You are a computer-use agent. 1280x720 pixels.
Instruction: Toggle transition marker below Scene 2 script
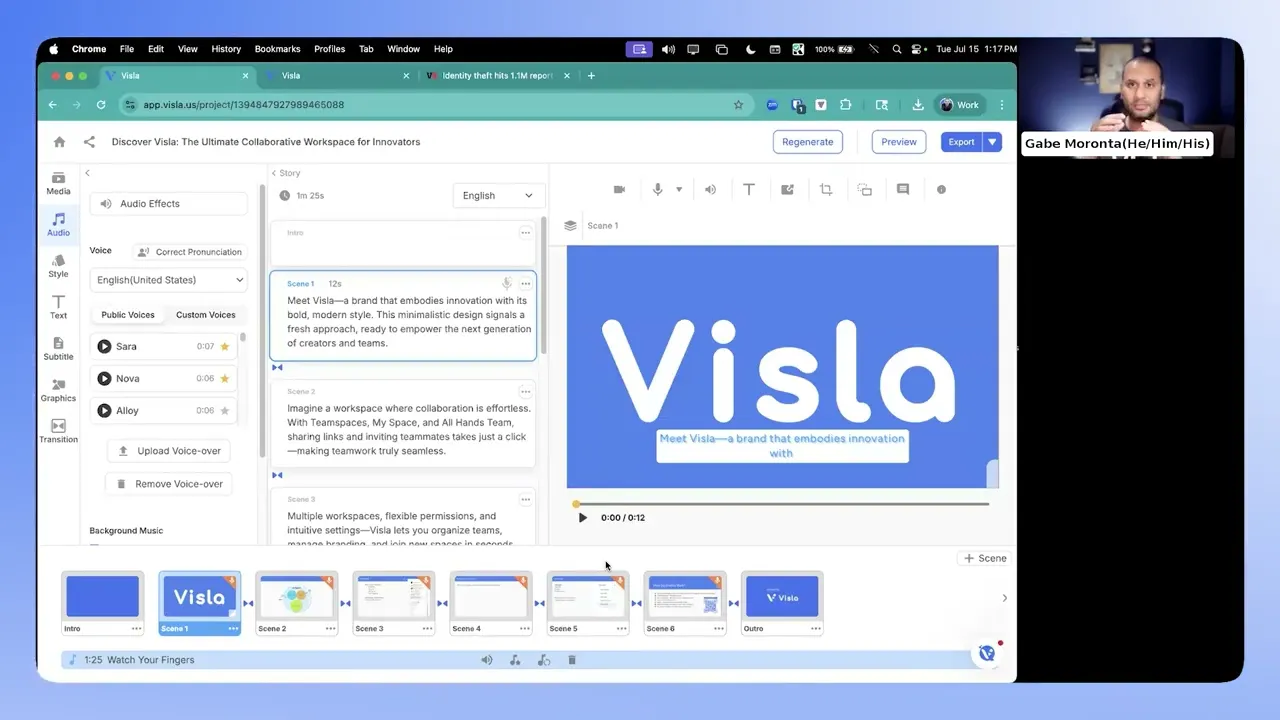point(277,475)
